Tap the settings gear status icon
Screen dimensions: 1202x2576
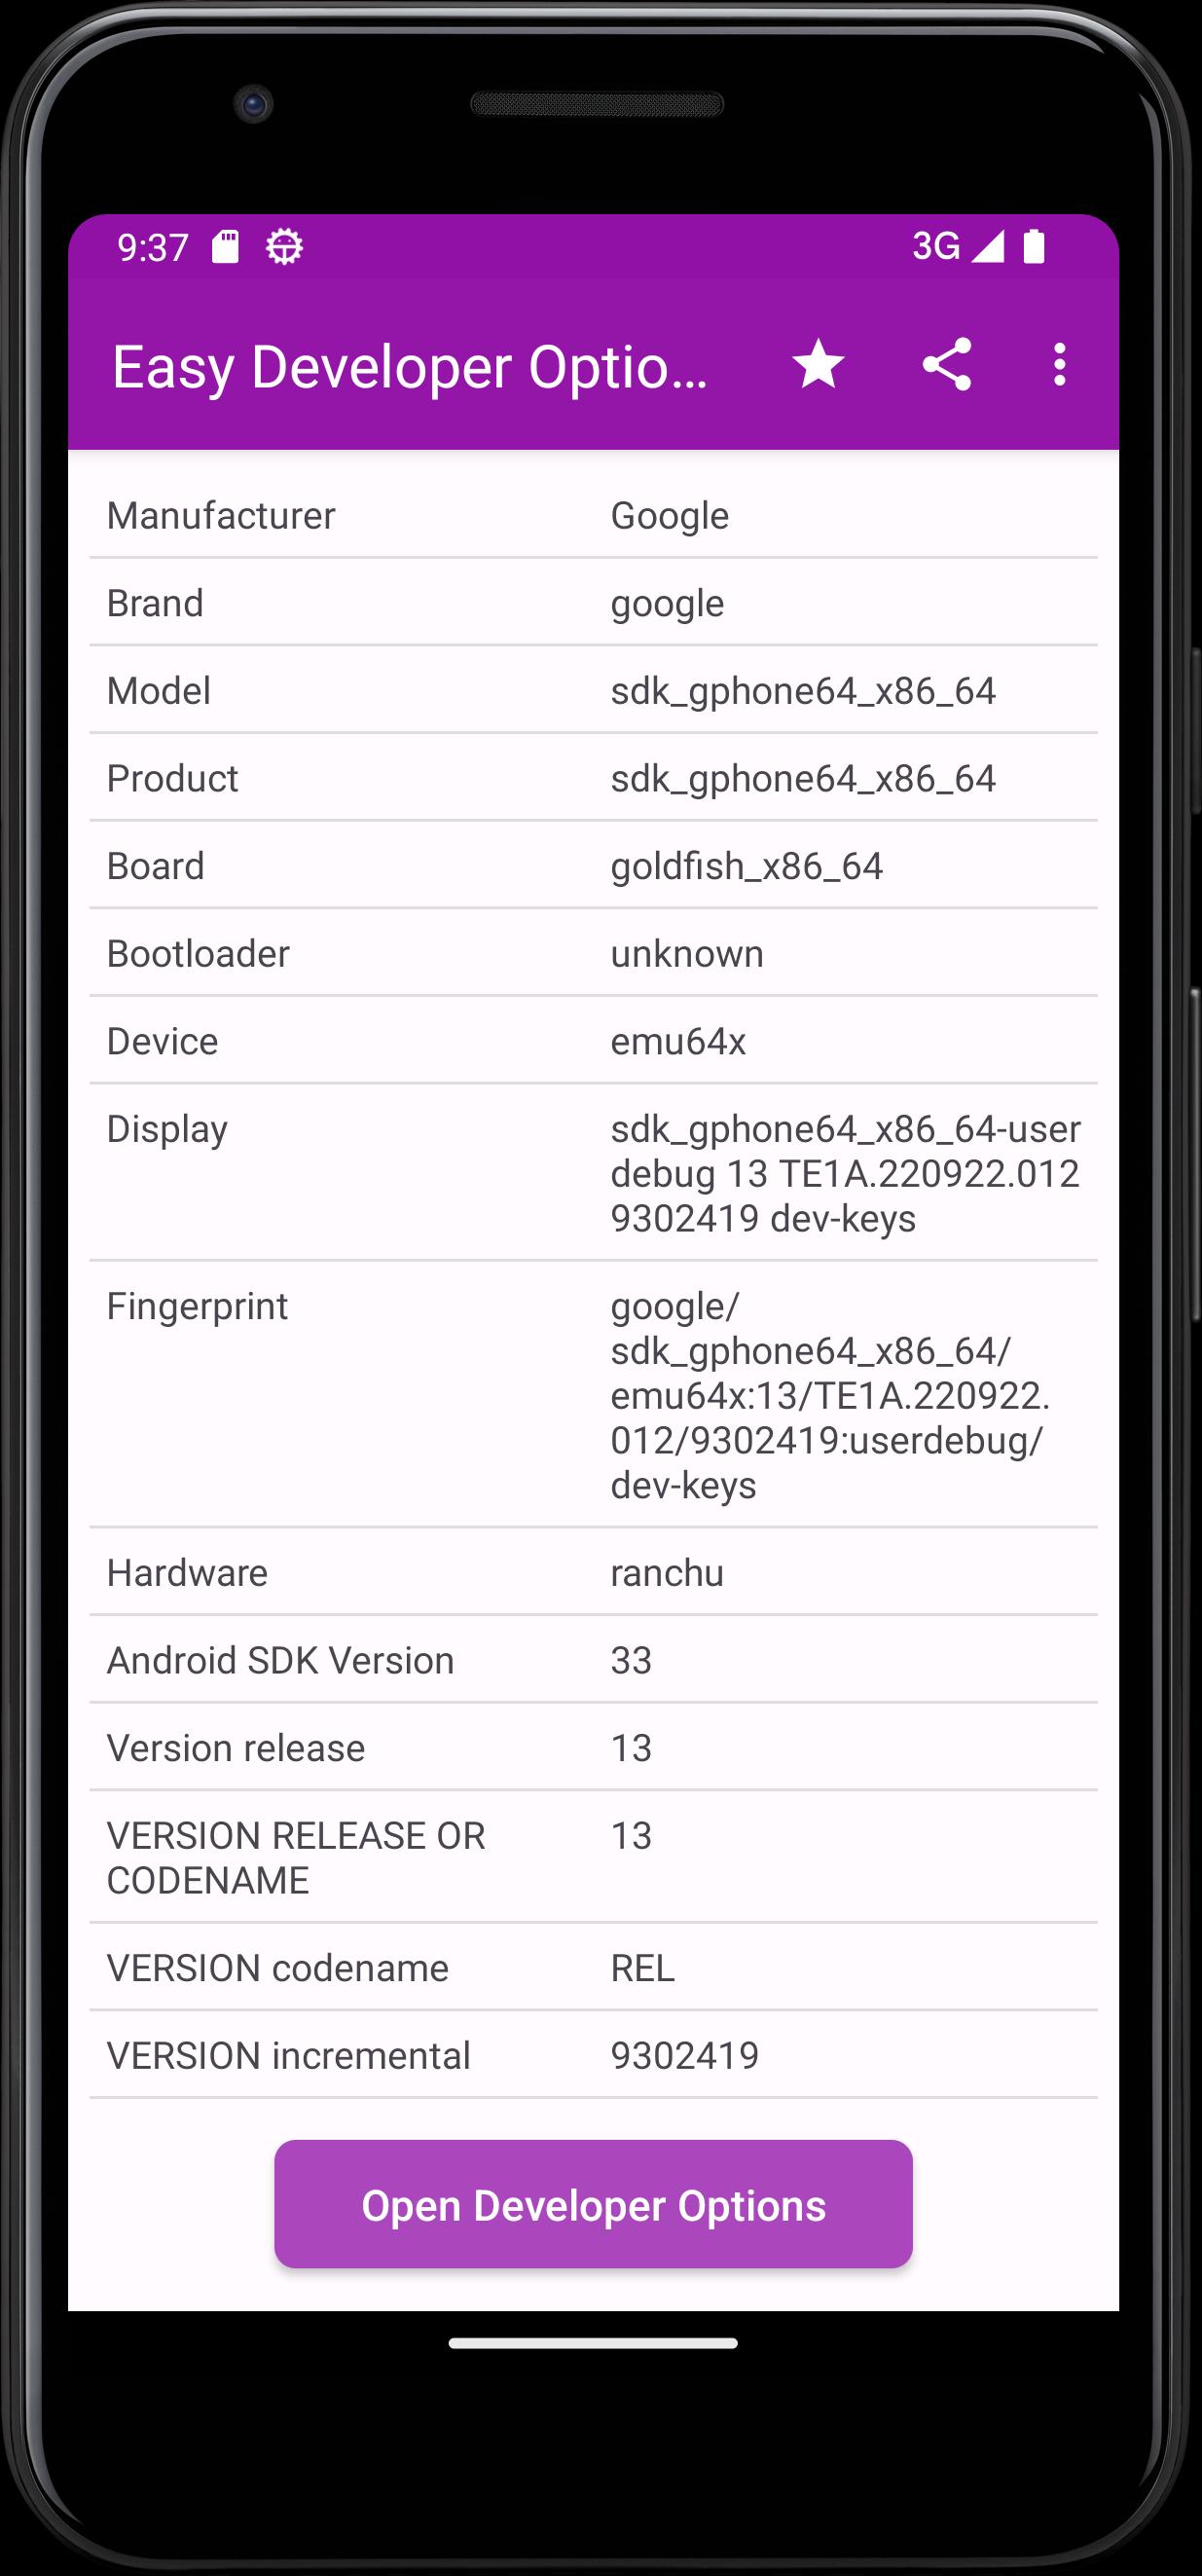pos(284,247)
